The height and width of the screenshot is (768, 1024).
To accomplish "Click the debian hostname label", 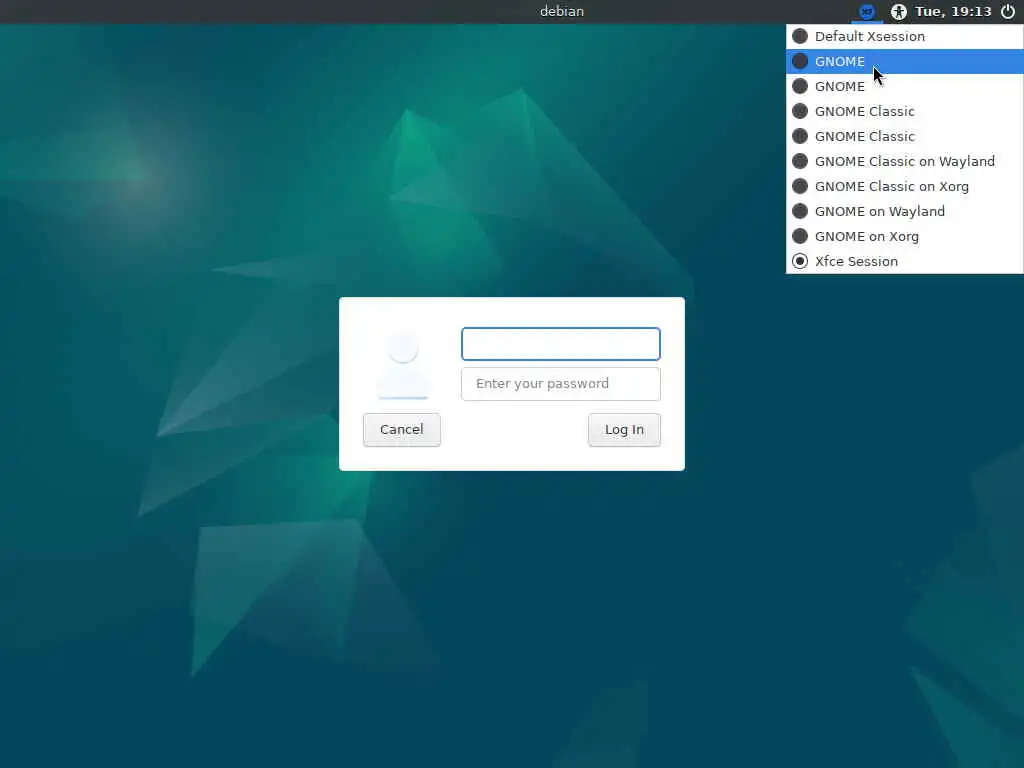I will tap(562, 12).
